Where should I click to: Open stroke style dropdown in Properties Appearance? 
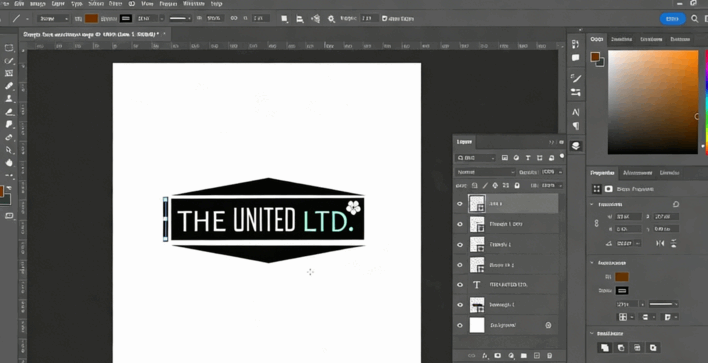pos(663,304)
